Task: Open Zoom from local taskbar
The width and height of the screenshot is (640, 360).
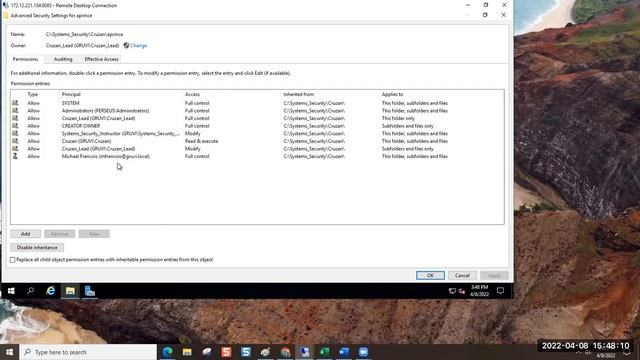Action: (x=363, y=352)
